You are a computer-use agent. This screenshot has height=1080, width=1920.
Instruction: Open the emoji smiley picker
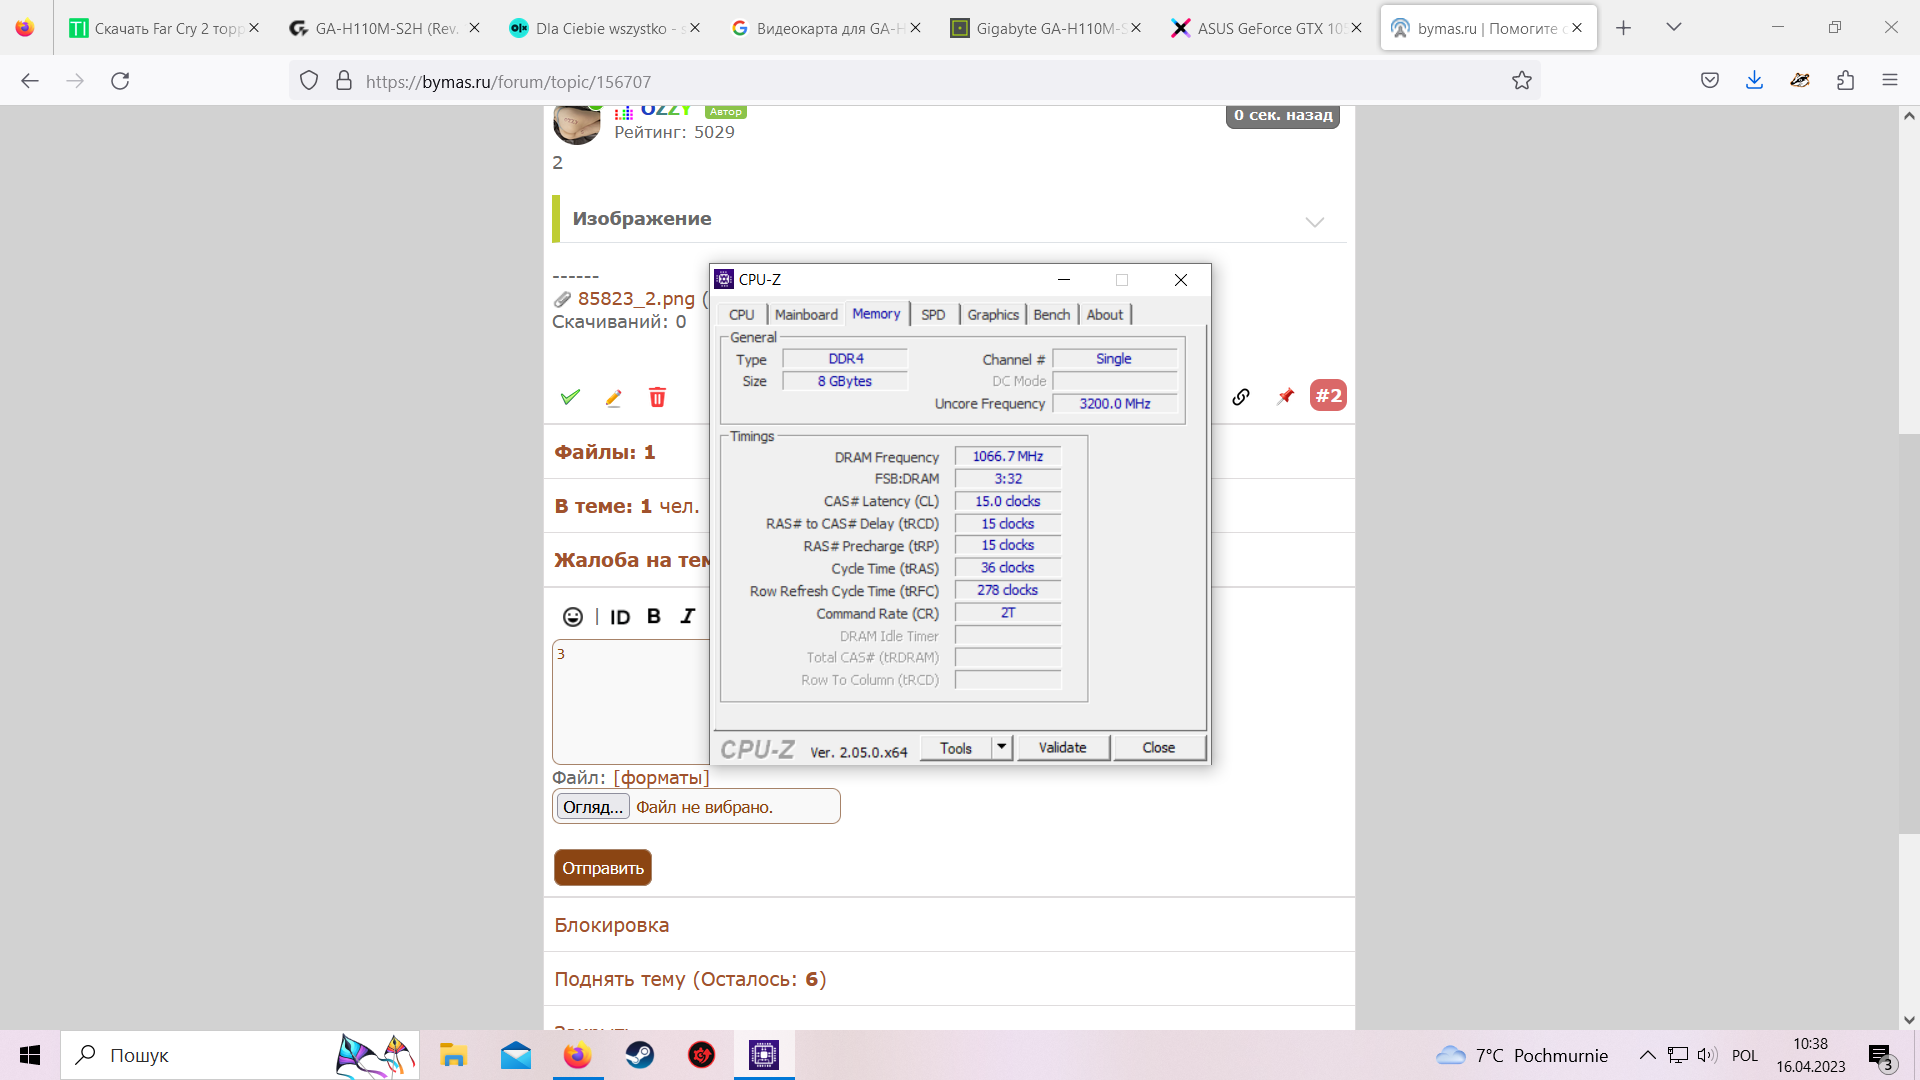[x=572, y=617]
